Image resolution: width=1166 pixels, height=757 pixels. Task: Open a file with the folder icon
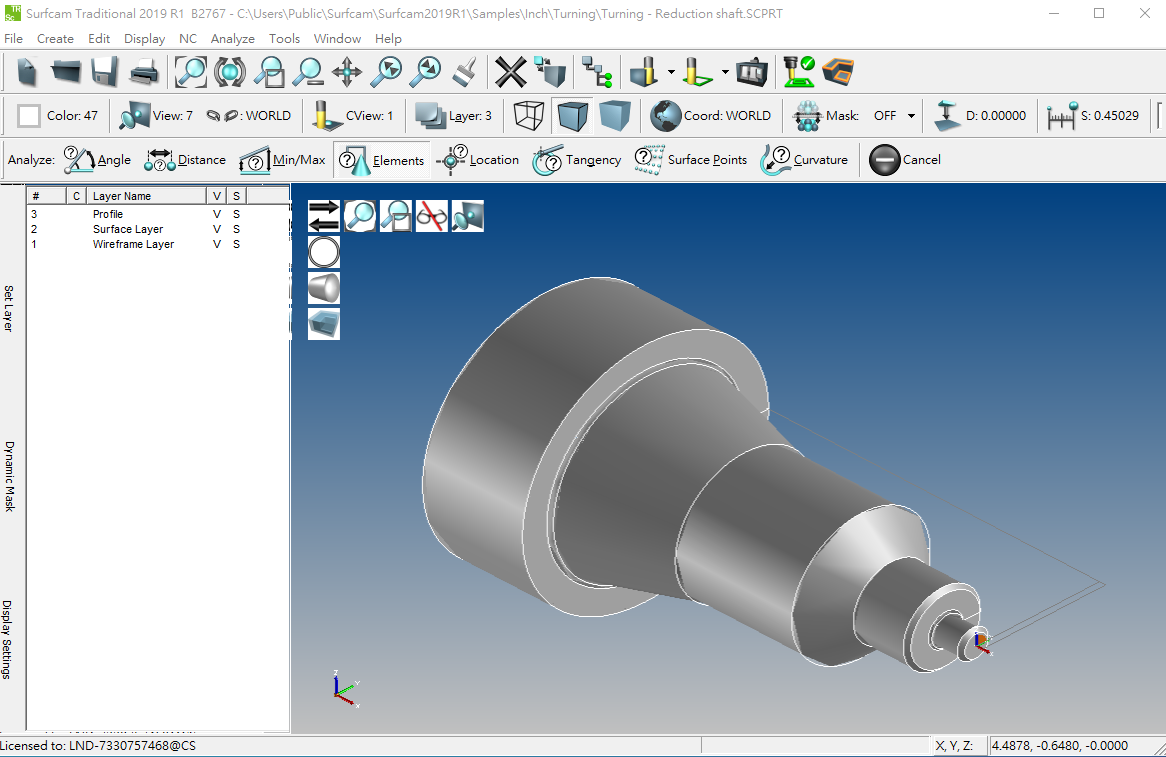point(65,72)
